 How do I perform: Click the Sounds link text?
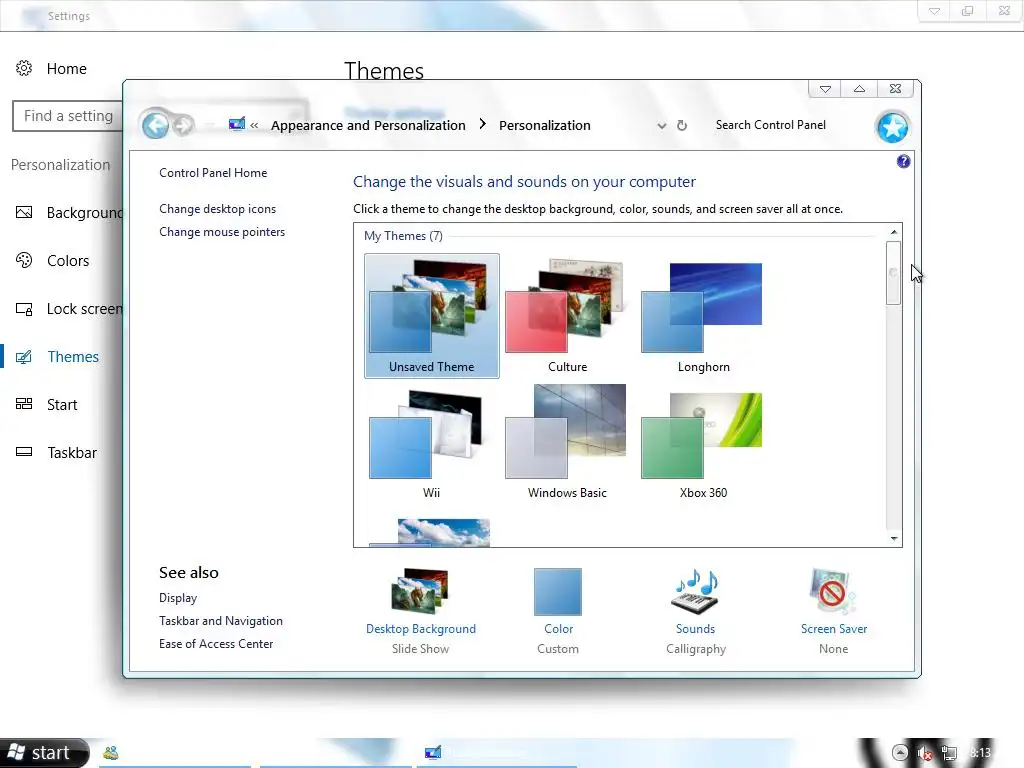coord(695,629)
